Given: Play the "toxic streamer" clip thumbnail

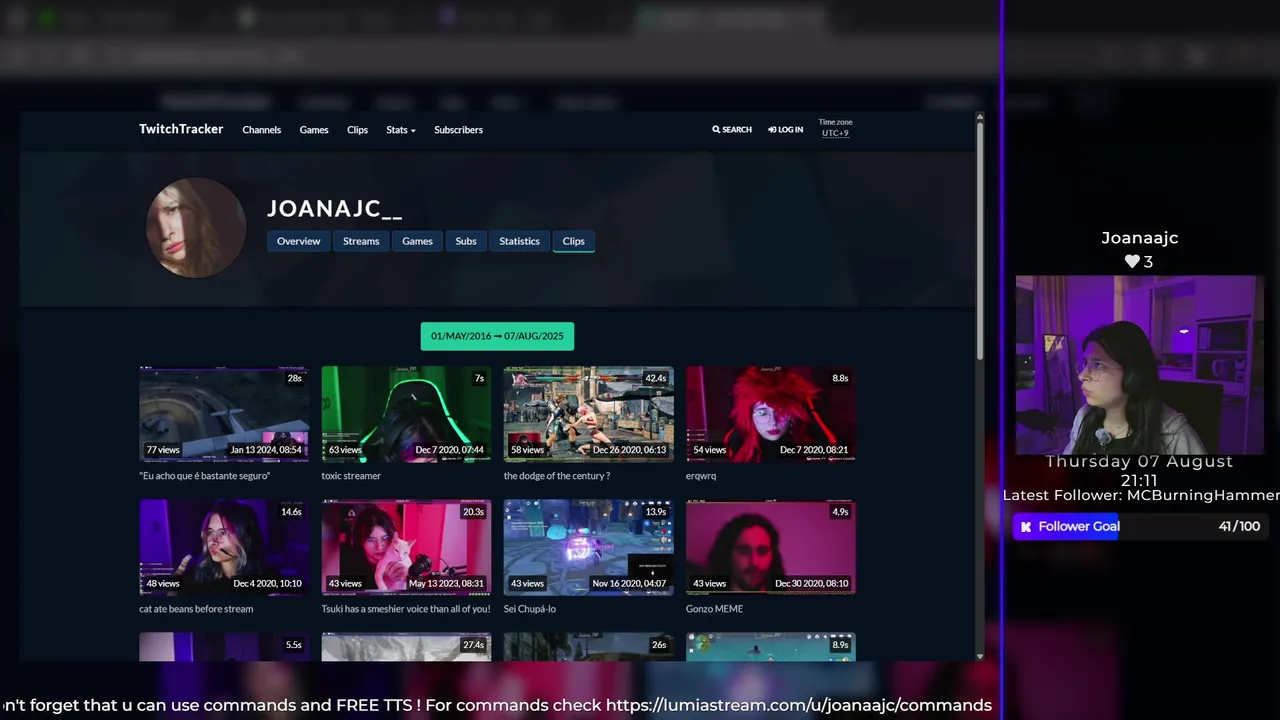Looking at the screenshot, I should [406, 414].
